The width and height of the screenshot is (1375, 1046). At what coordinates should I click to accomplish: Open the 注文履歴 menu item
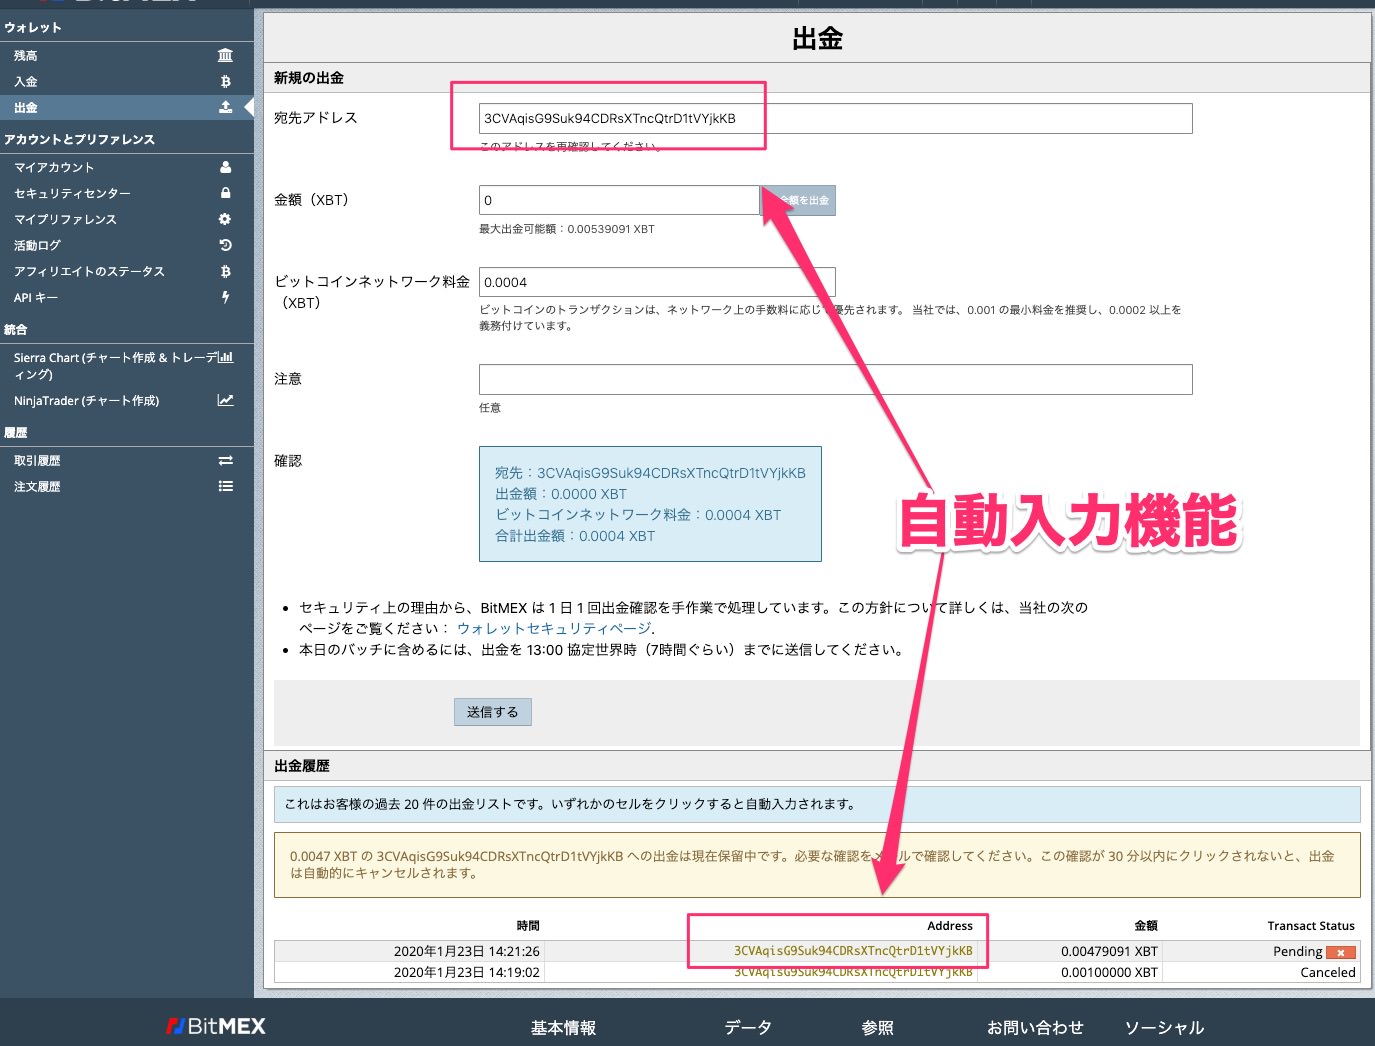click(38, 487)
